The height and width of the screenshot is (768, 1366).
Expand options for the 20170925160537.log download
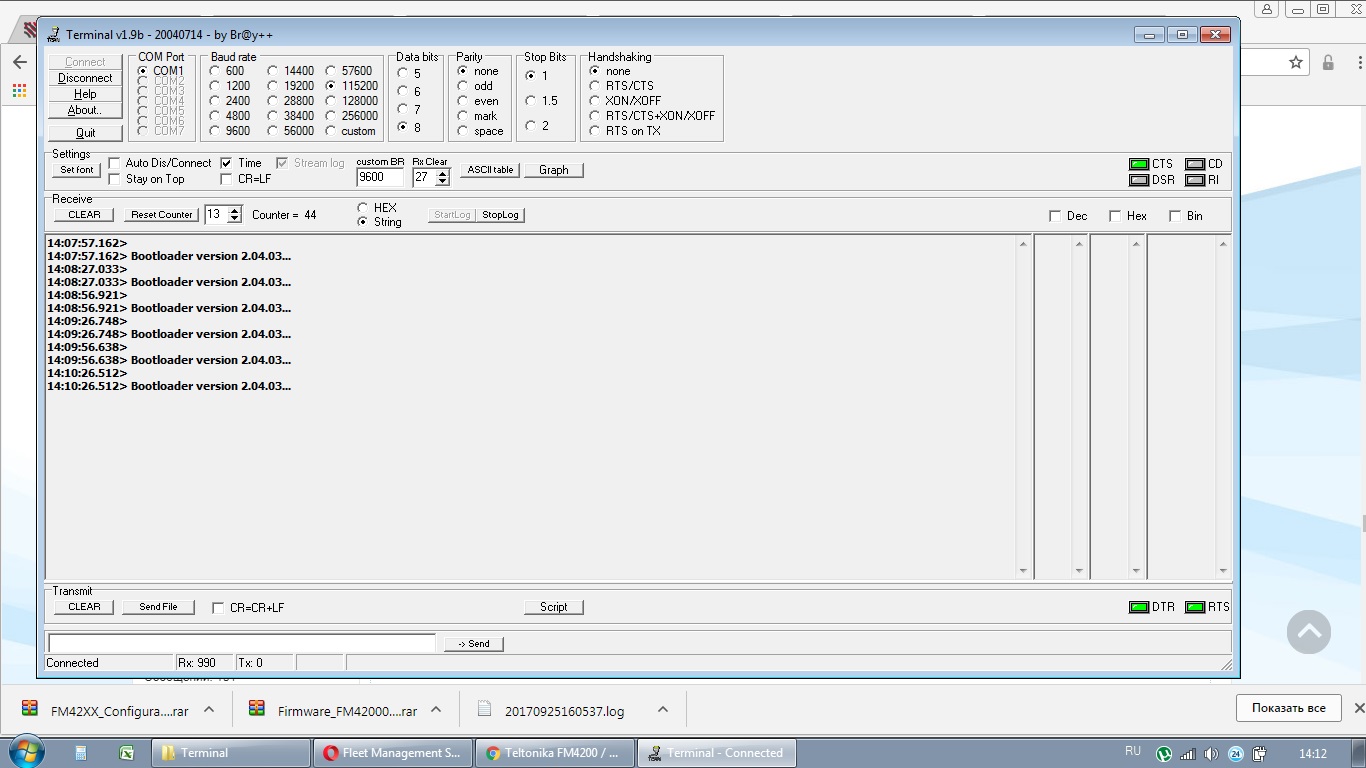pyautogui.click(x=662, y=710)
